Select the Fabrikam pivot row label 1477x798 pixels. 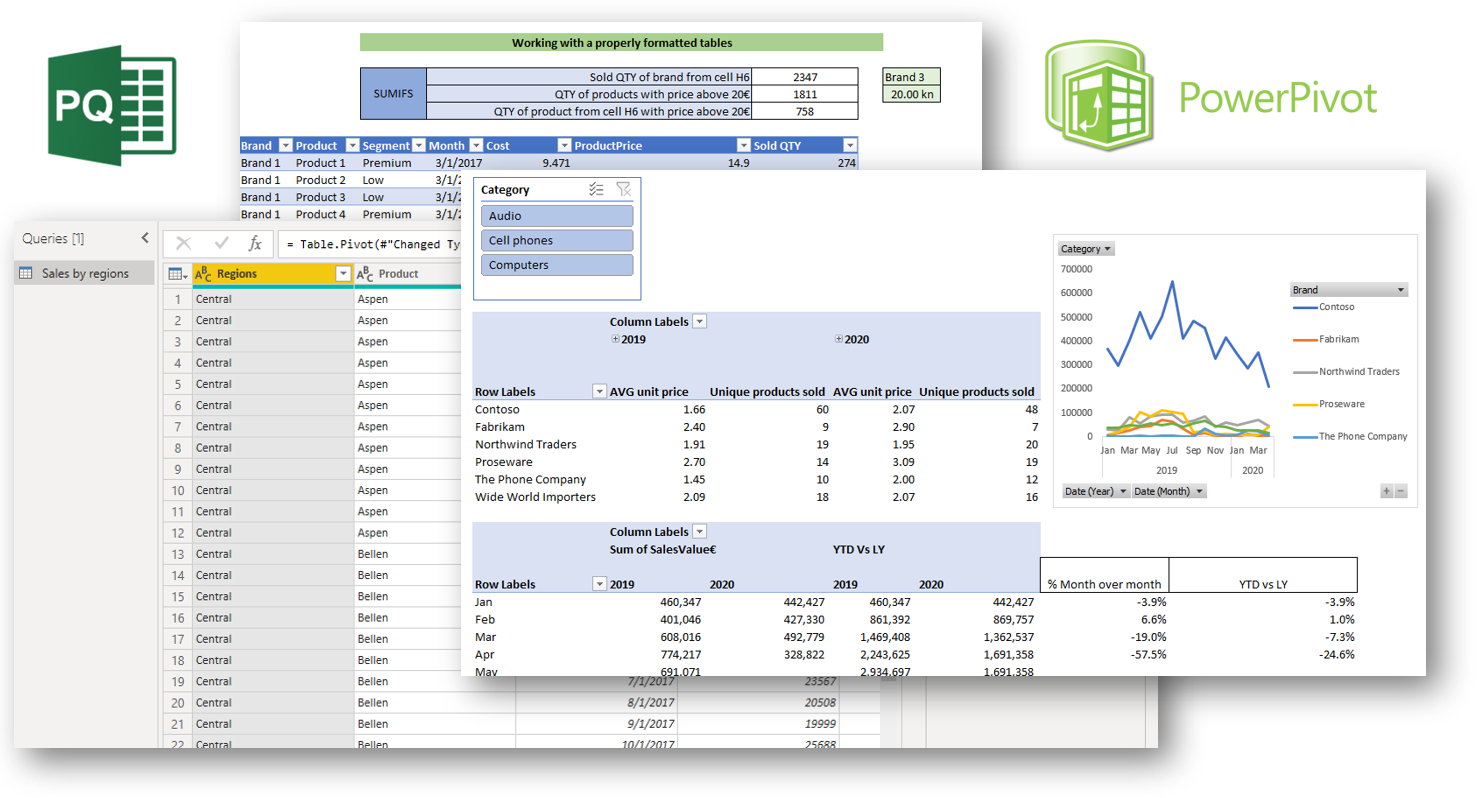pyautogui.click(x=499, y=427)
